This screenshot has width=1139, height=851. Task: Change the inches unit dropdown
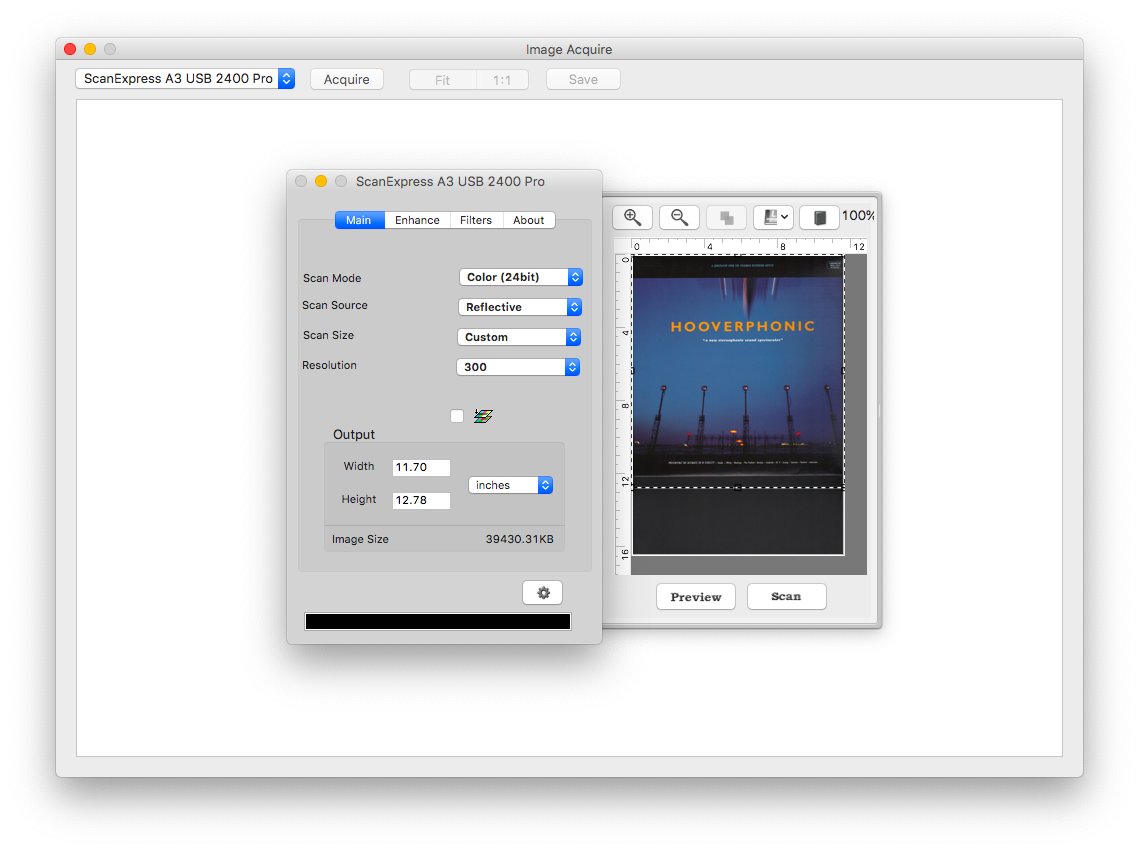point(511,485)
